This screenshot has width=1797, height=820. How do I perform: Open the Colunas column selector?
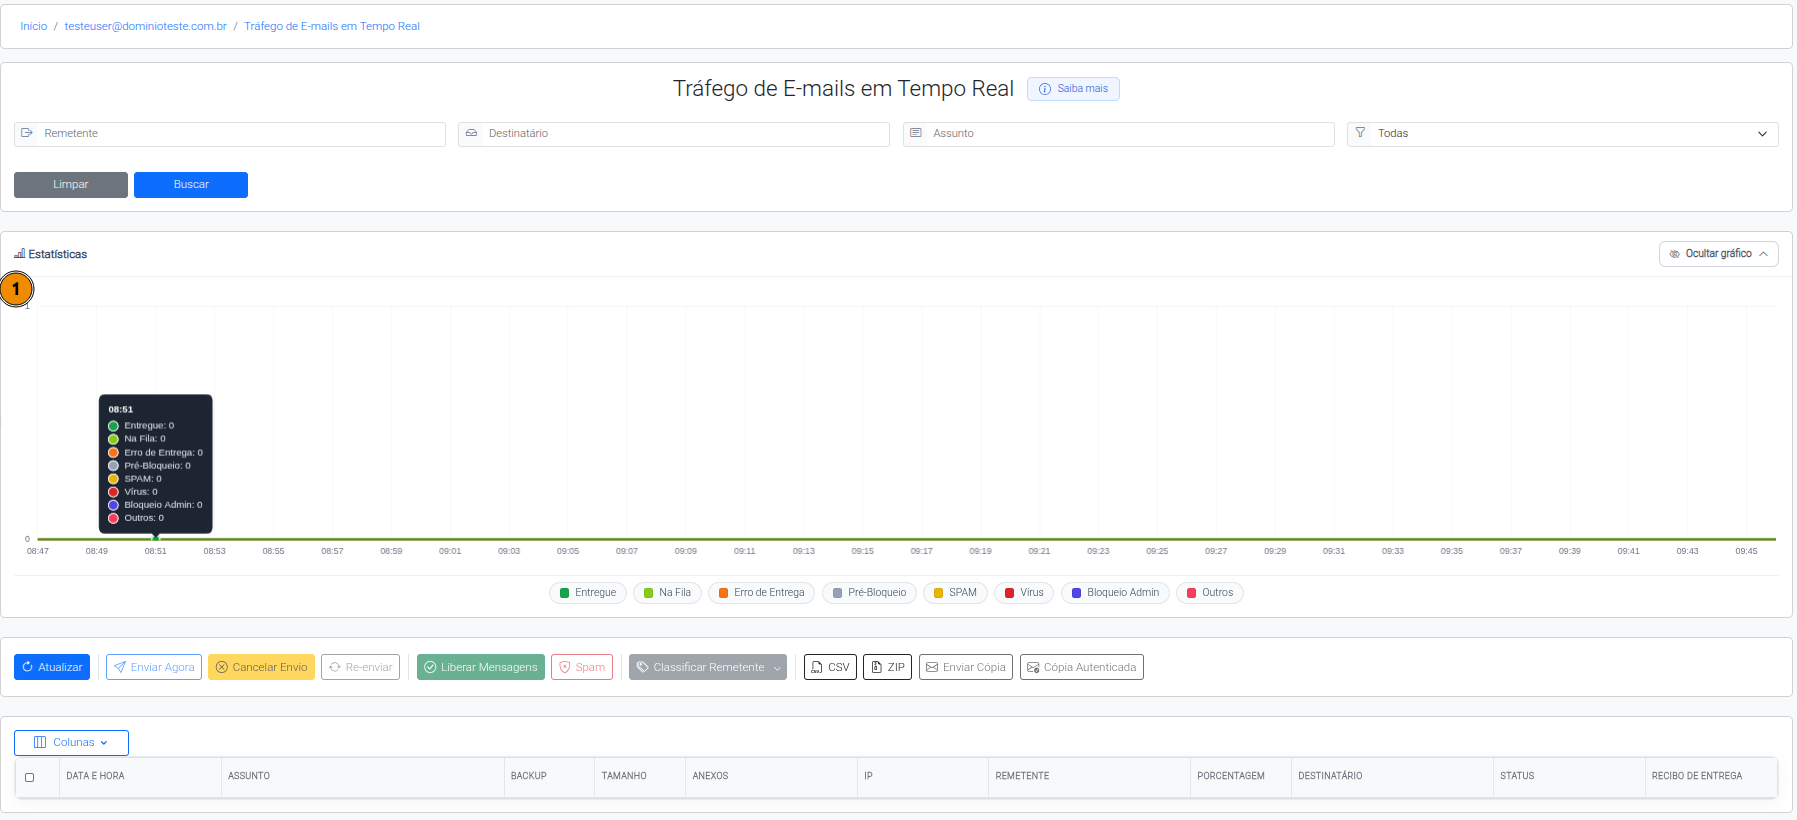pos(71,743)
